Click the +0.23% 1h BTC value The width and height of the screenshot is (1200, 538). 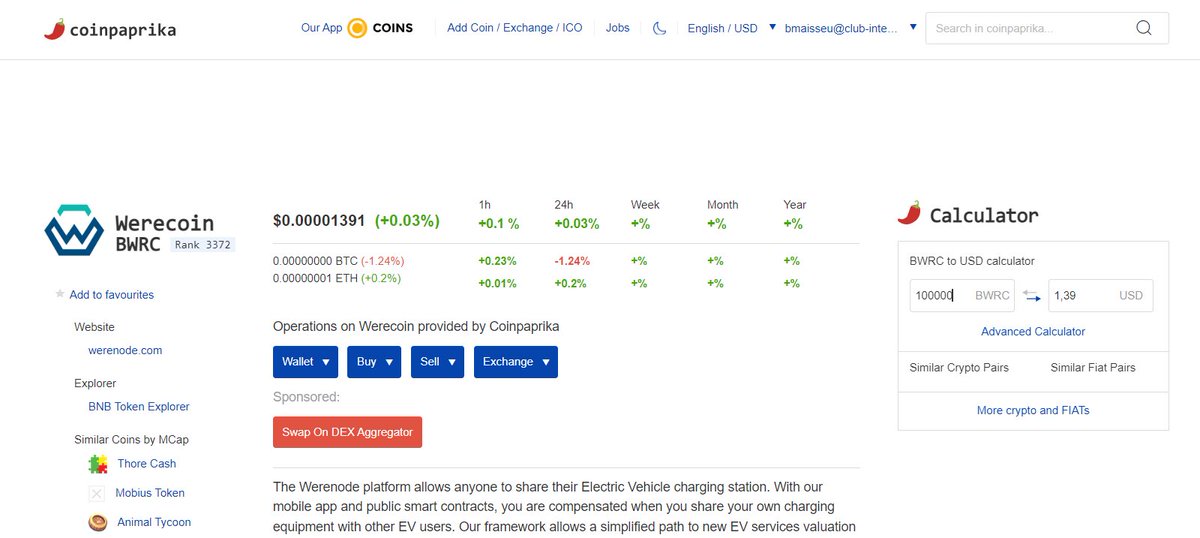coord(497,261)
